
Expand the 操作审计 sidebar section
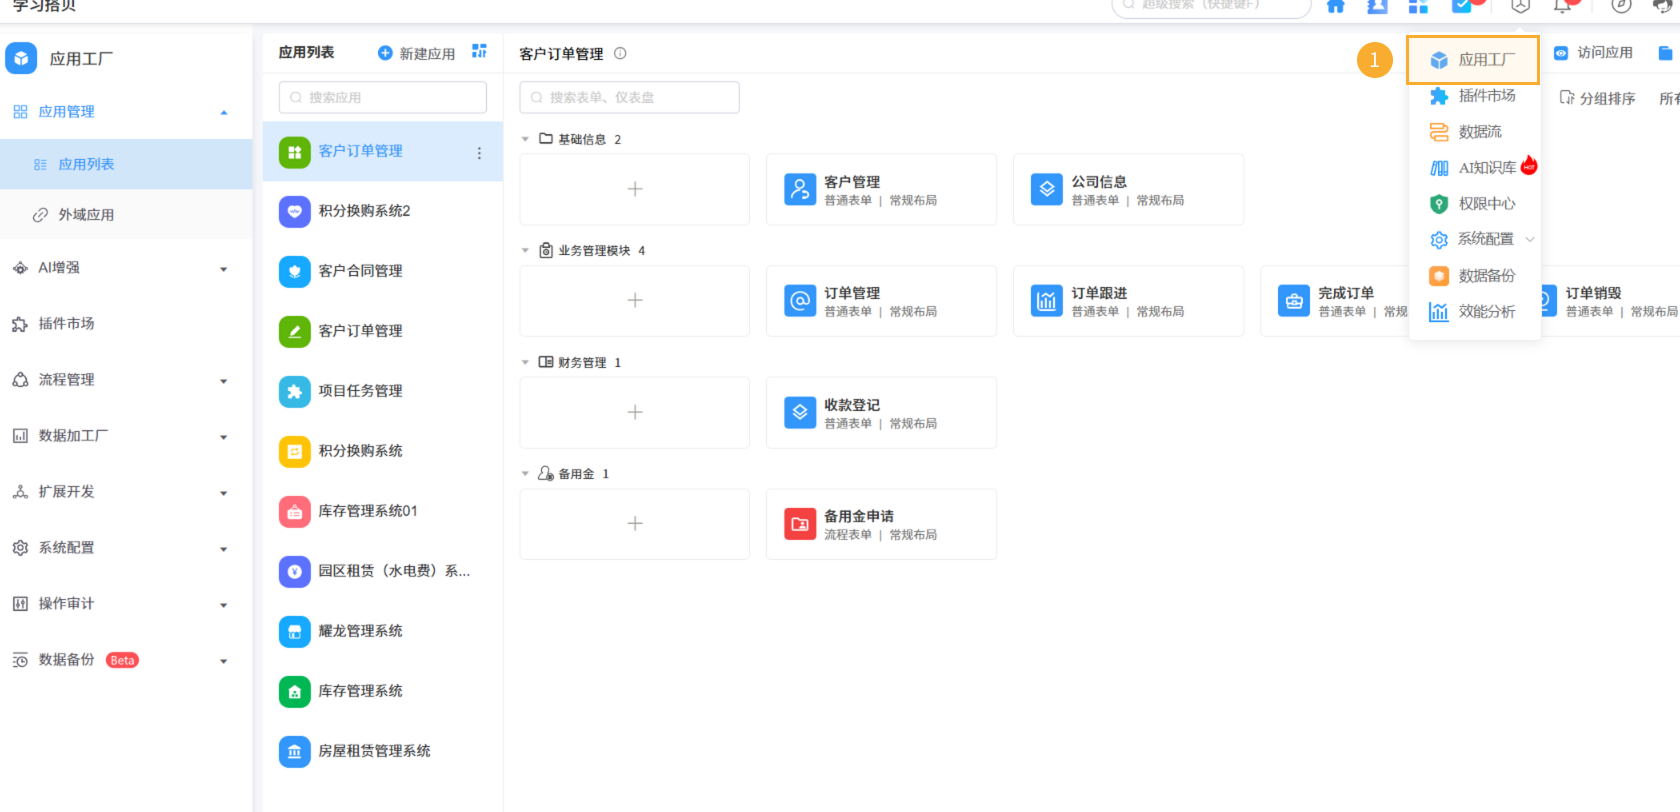[x=224, y=605]
